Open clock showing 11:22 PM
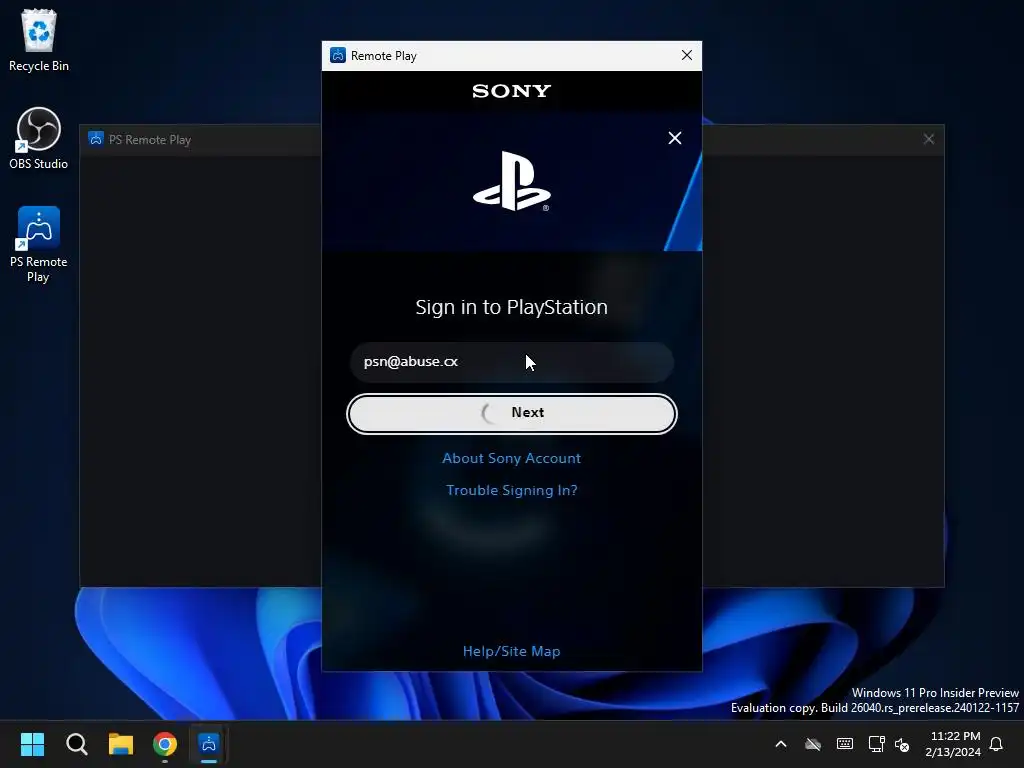 953,744
